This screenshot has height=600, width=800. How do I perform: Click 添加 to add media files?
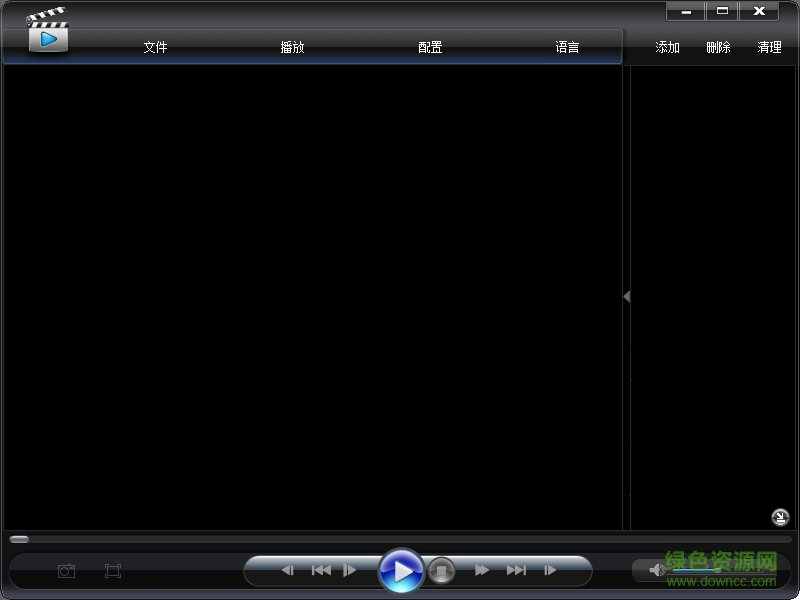coord(666,46)
